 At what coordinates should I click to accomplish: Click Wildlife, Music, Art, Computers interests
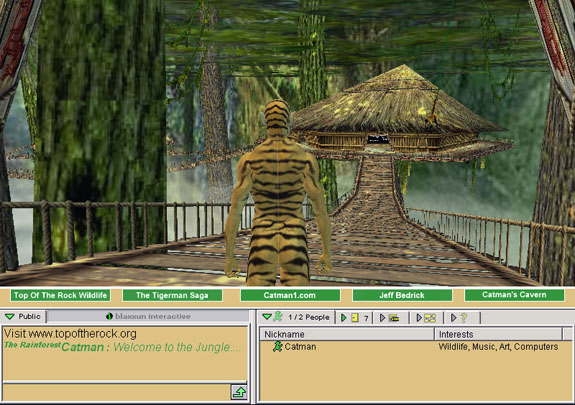coord(498,347)
